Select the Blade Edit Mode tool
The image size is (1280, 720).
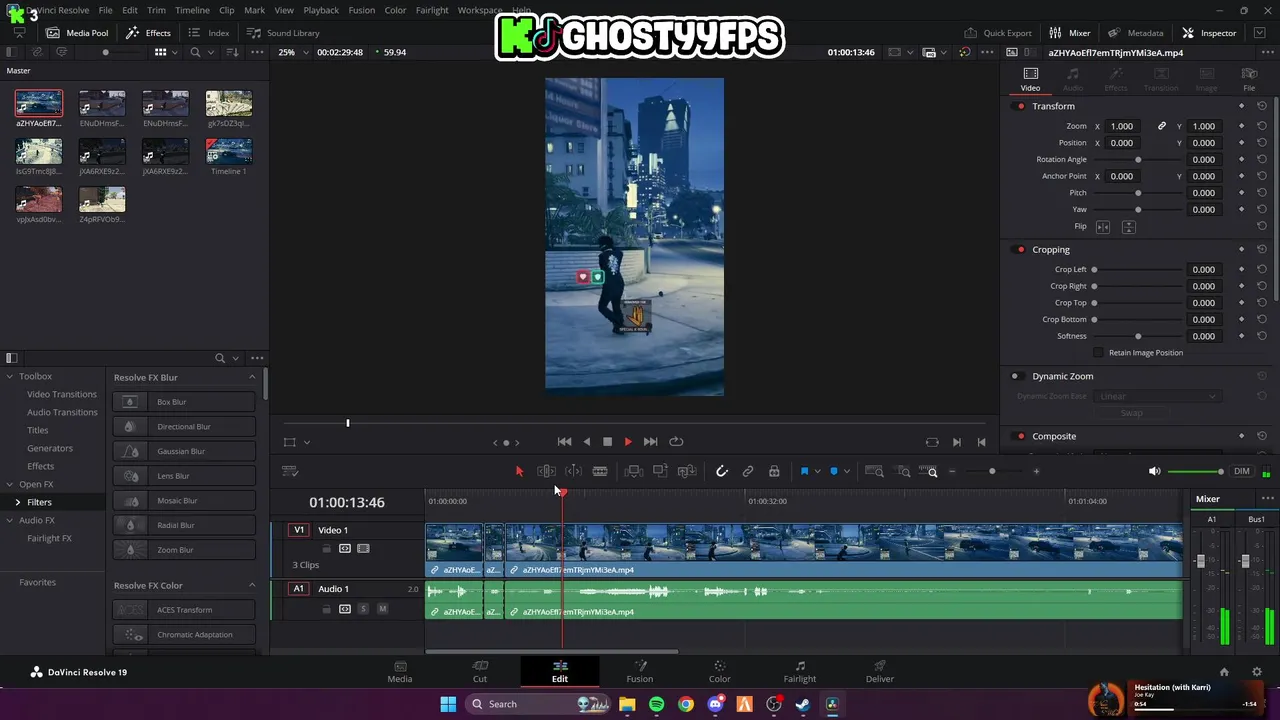coord(600,471)
